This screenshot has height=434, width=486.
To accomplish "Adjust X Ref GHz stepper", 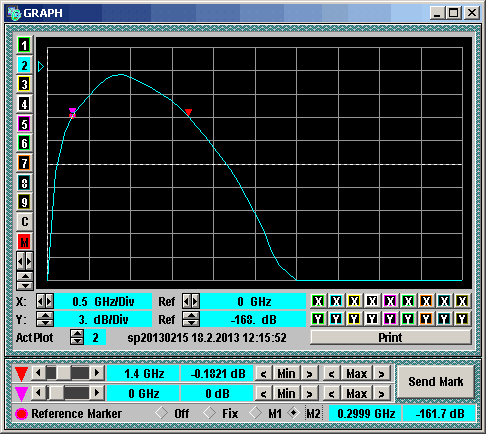I will tap(191, 302).
